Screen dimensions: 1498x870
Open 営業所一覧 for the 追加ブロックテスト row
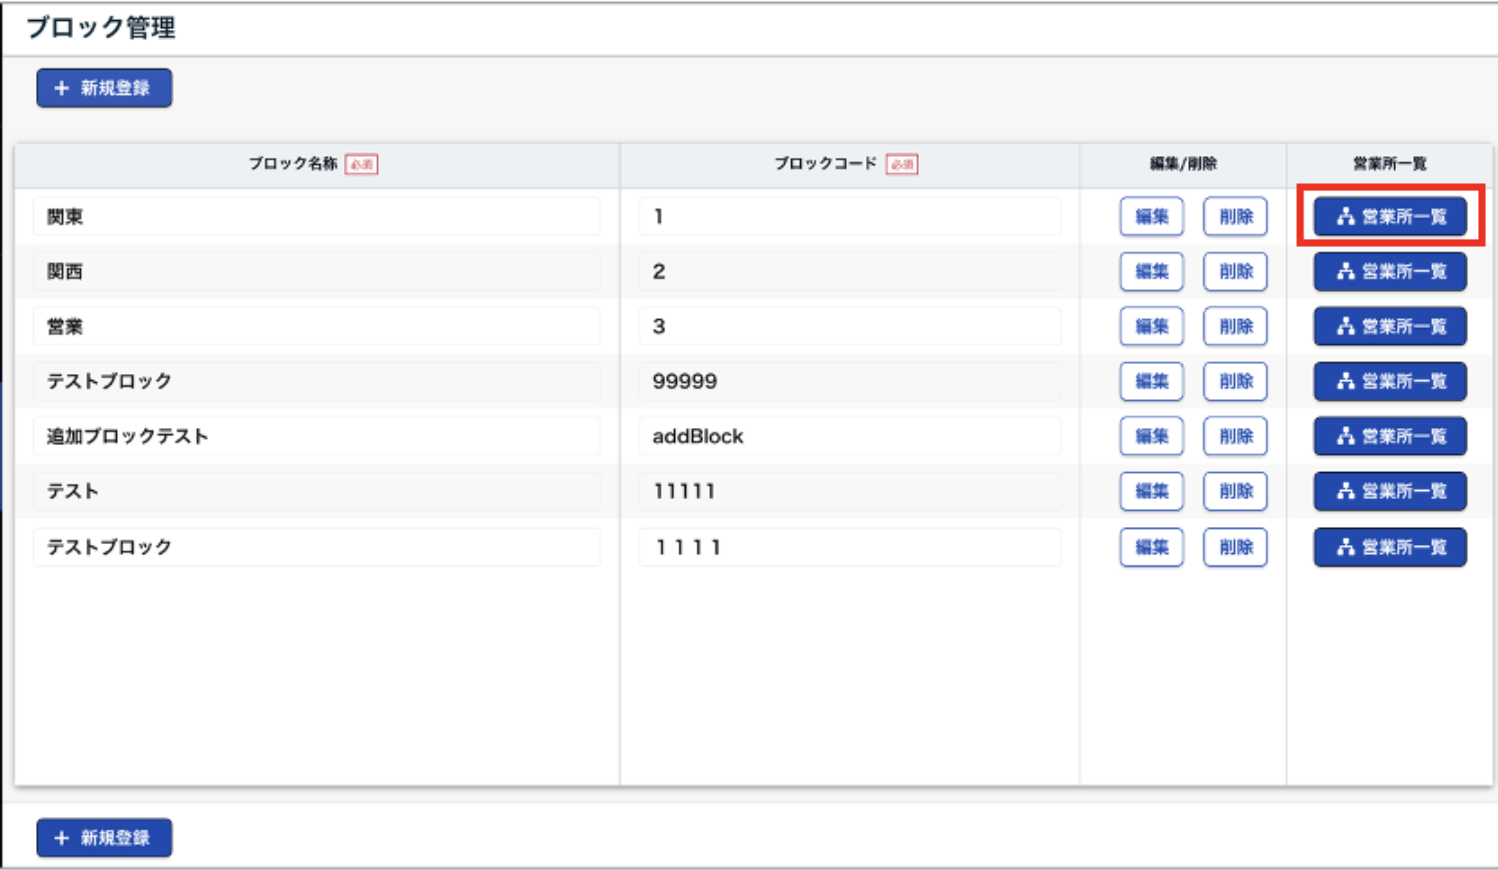(1389, 437)
